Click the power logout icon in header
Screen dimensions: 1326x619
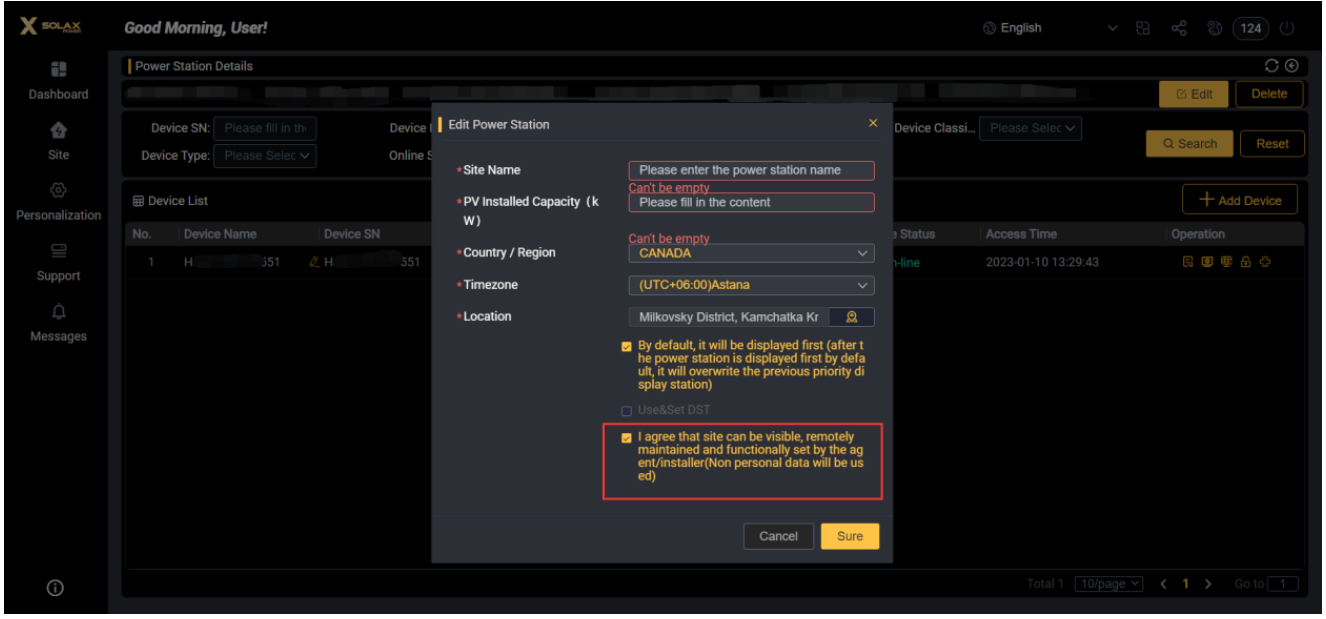[x=1287, y=28]
